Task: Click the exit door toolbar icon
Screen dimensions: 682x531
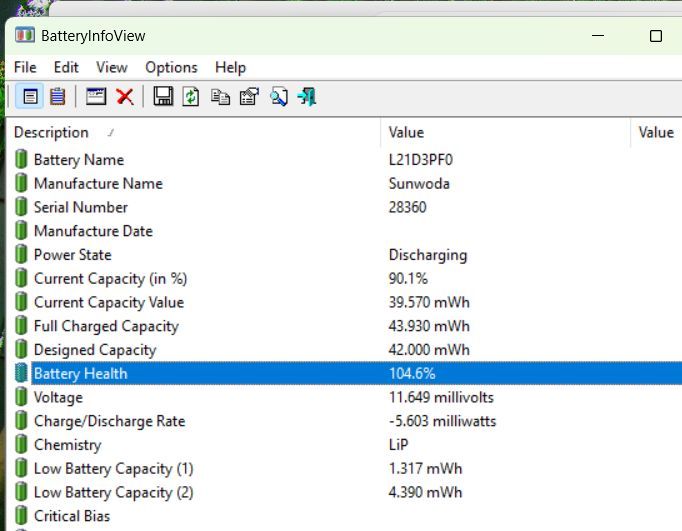Action: pyautogui.click(x=307, y=97)
